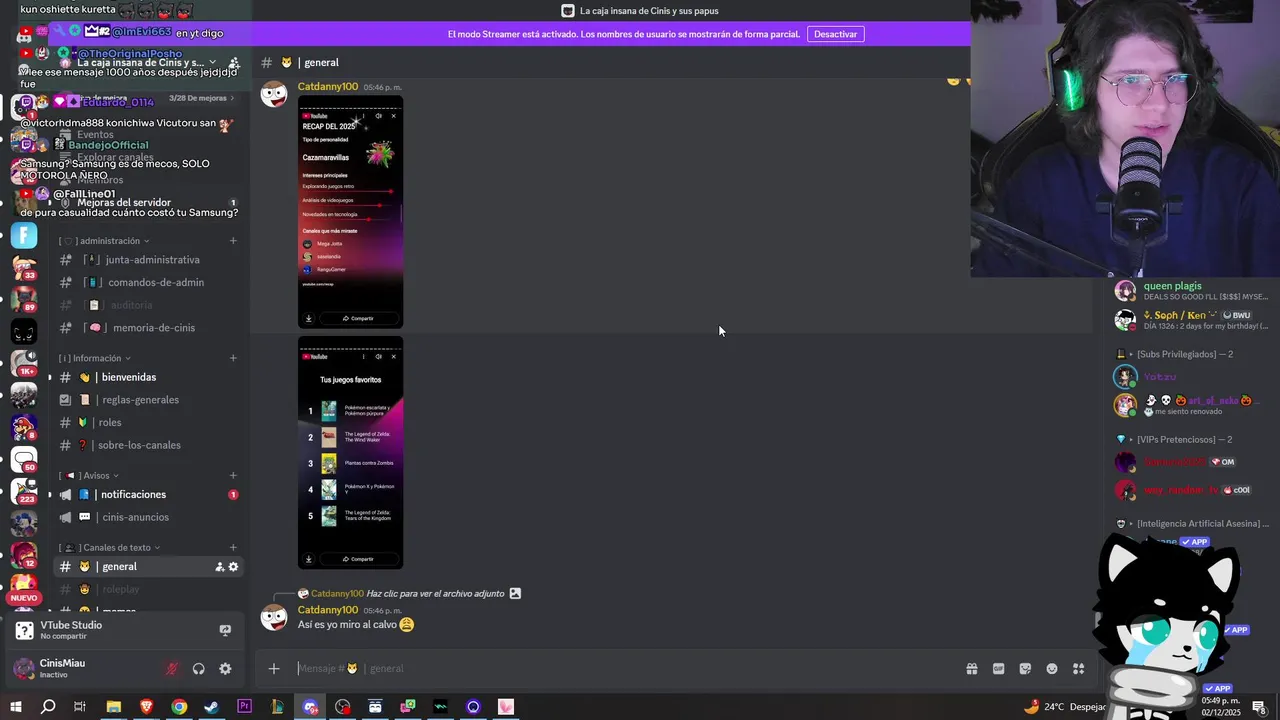Open the emoji picker
This screenshot has height=720, width=1280.
pyautogui.click(x=1052, y=669)
